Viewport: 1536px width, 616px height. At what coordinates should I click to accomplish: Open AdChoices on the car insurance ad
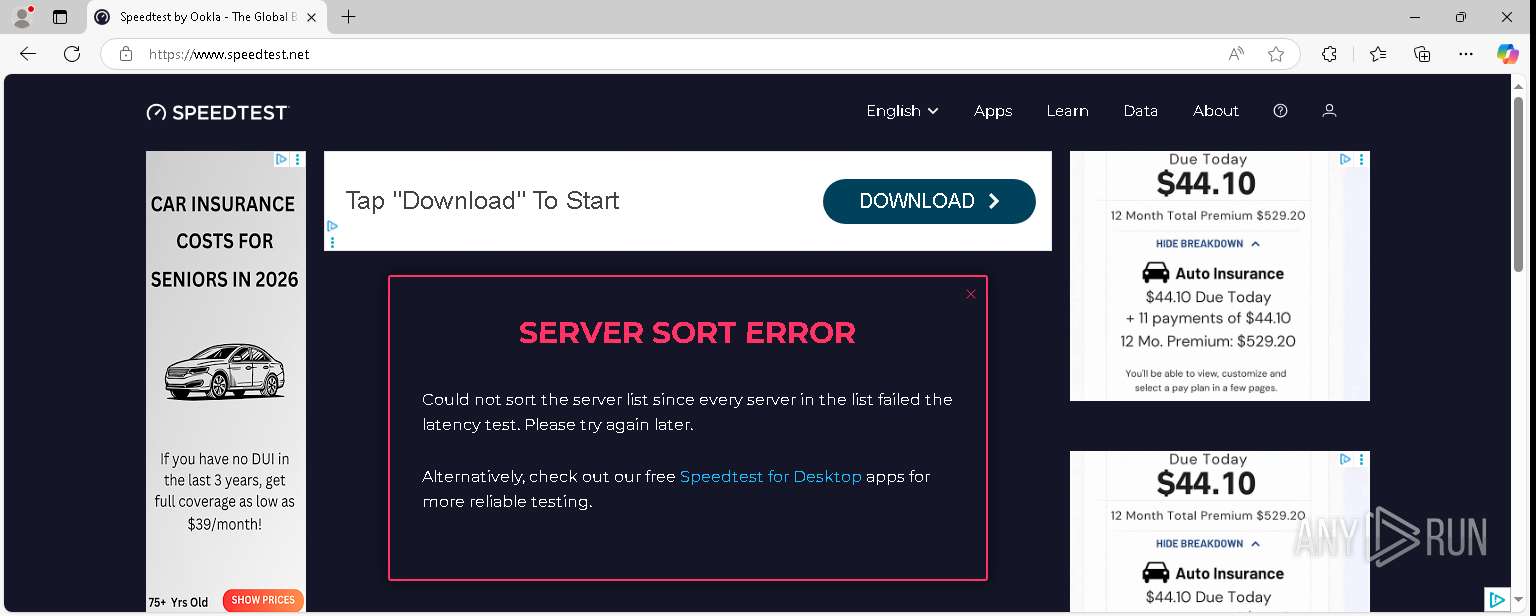(283, 159)
